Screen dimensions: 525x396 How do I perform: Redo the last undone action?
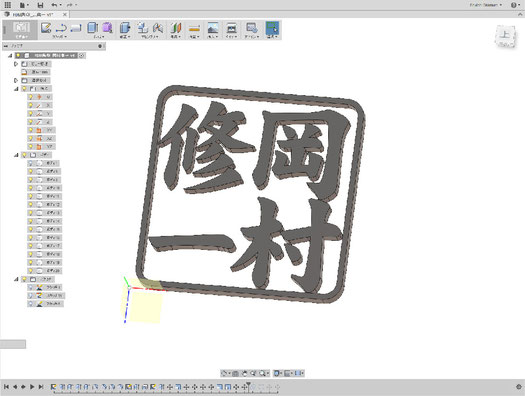(69, 5)
